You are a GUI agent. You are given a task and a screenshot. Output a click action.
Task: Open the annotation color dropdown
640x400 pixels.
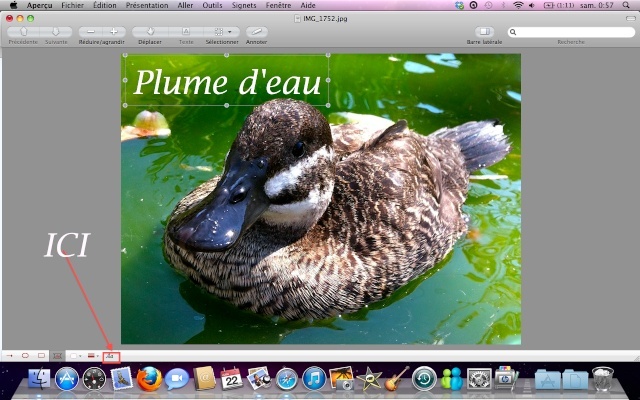pyautogui.click(x=75, y=356)
